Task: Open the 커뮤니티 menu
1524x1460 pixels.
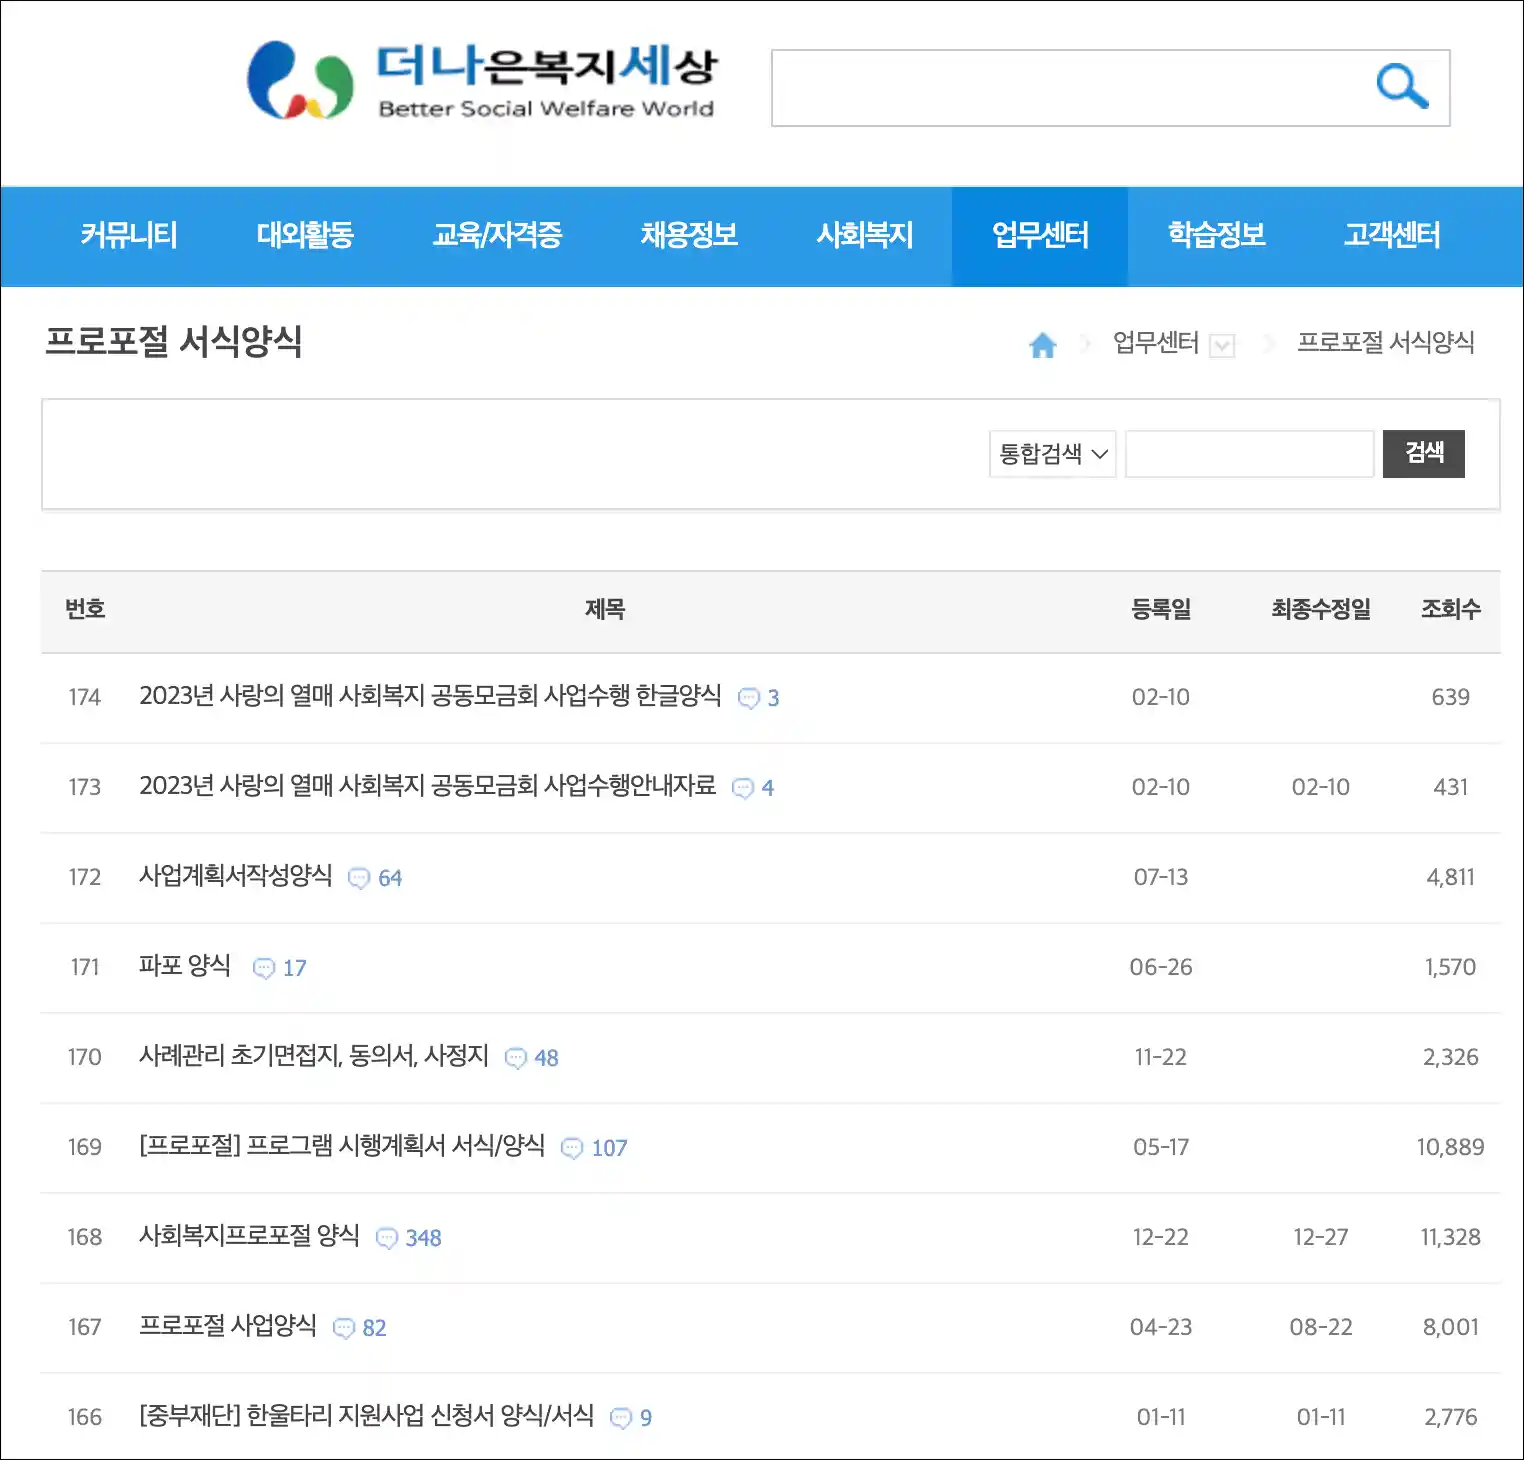Action: tap(129, 236)
